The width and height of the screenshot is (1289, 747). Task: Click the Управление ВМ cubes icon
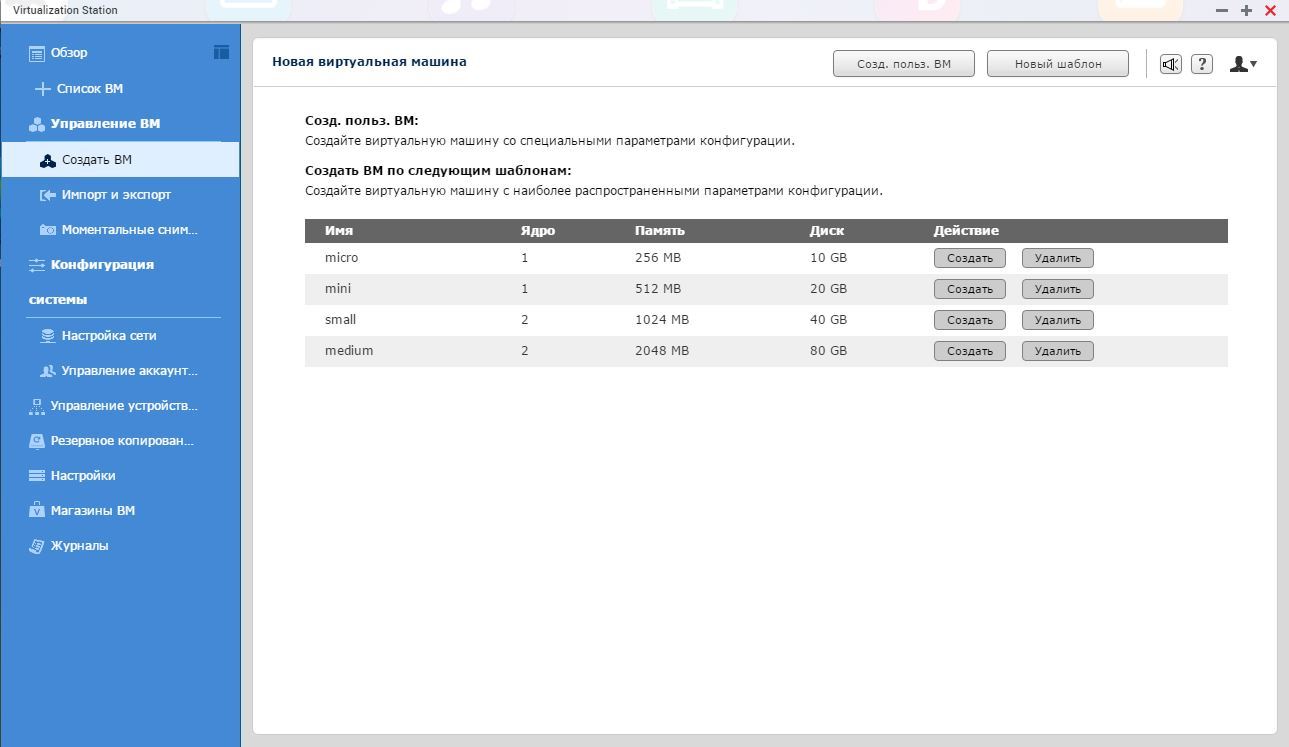[37, 124]
